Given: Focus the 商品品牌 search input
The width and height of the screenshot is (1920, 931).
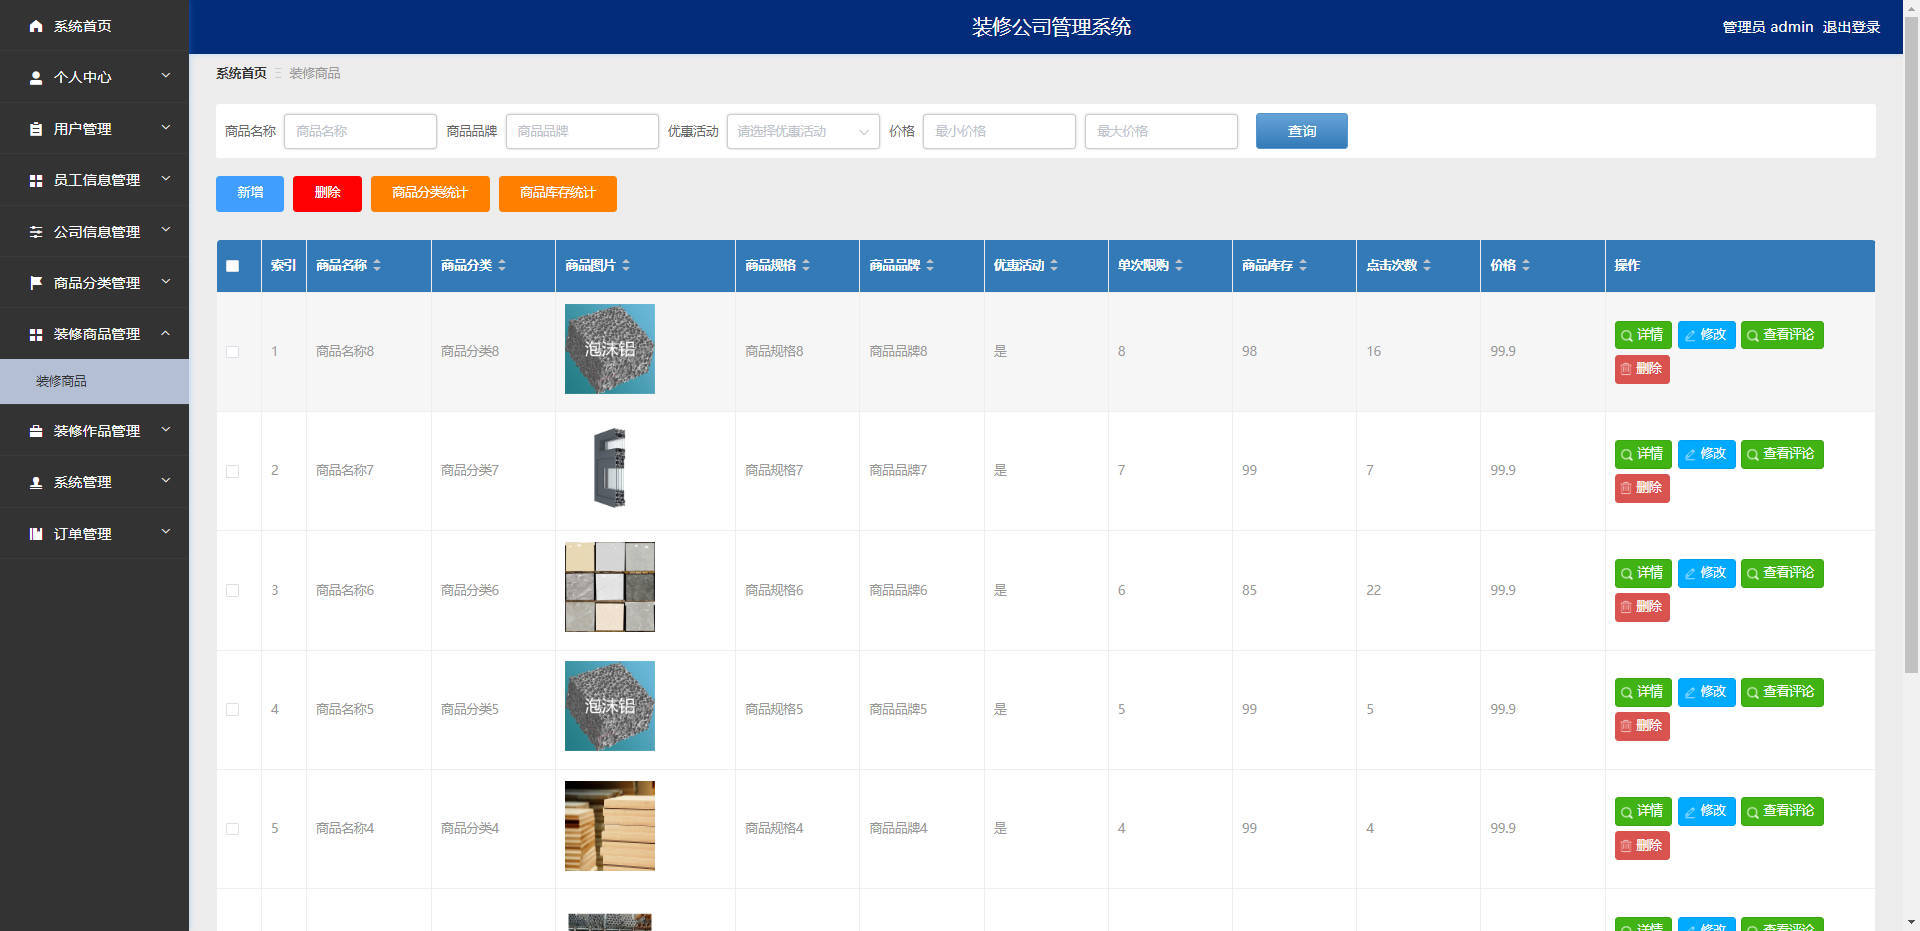Looking at the screenshot, I should point(582,131).
